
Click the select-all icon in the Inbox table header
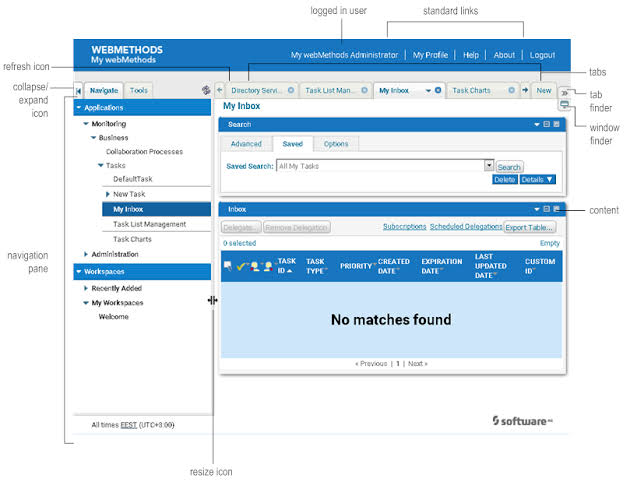228,266
